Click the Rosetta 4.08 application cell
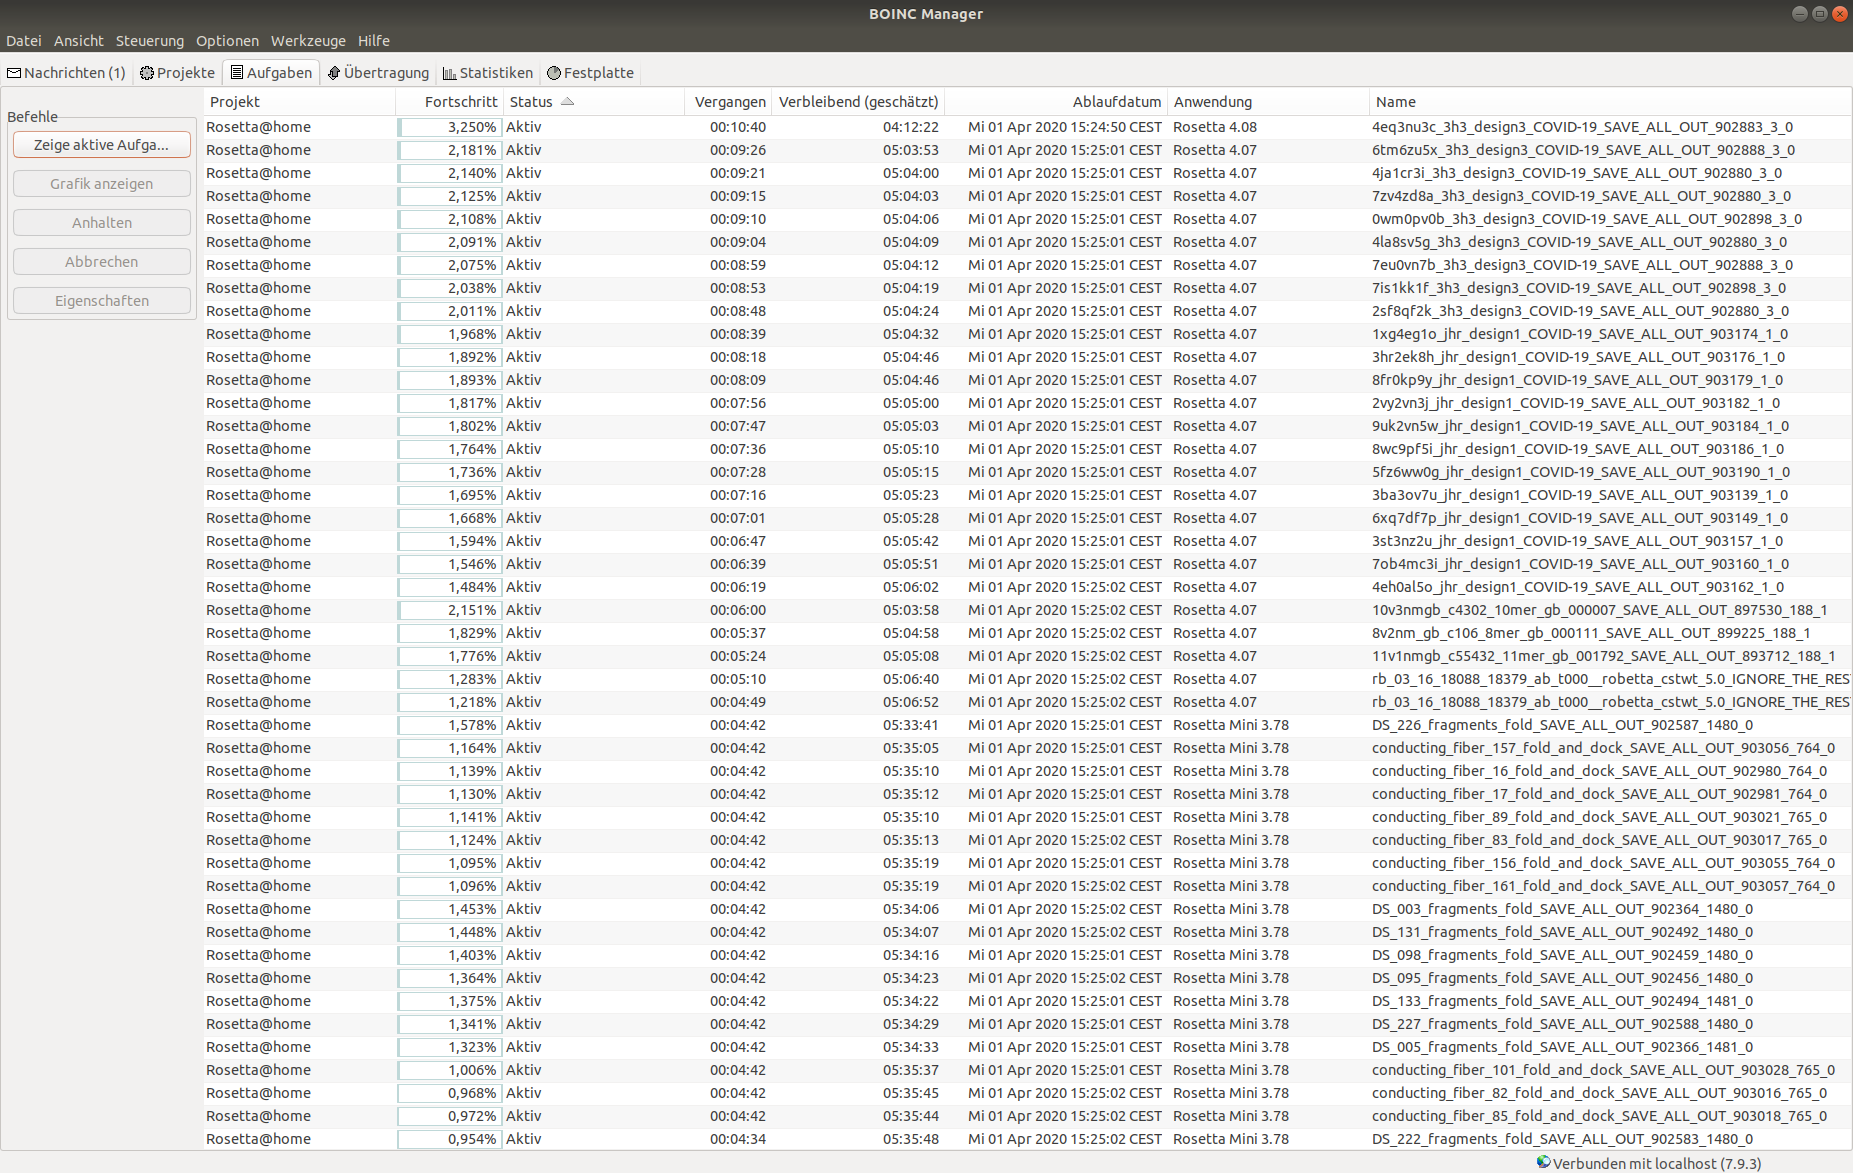The image size is (1853, 1173). (x=1215, y=127)
